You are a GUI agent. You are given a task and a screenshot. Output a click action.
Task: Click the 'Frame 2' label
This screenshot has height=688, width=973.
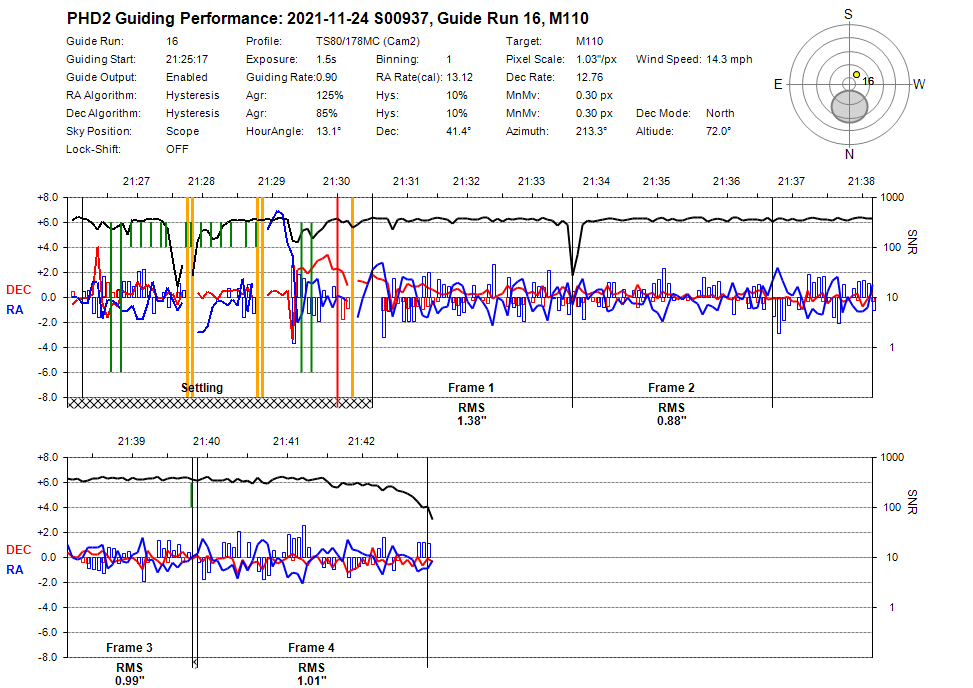tap(671, 388)
